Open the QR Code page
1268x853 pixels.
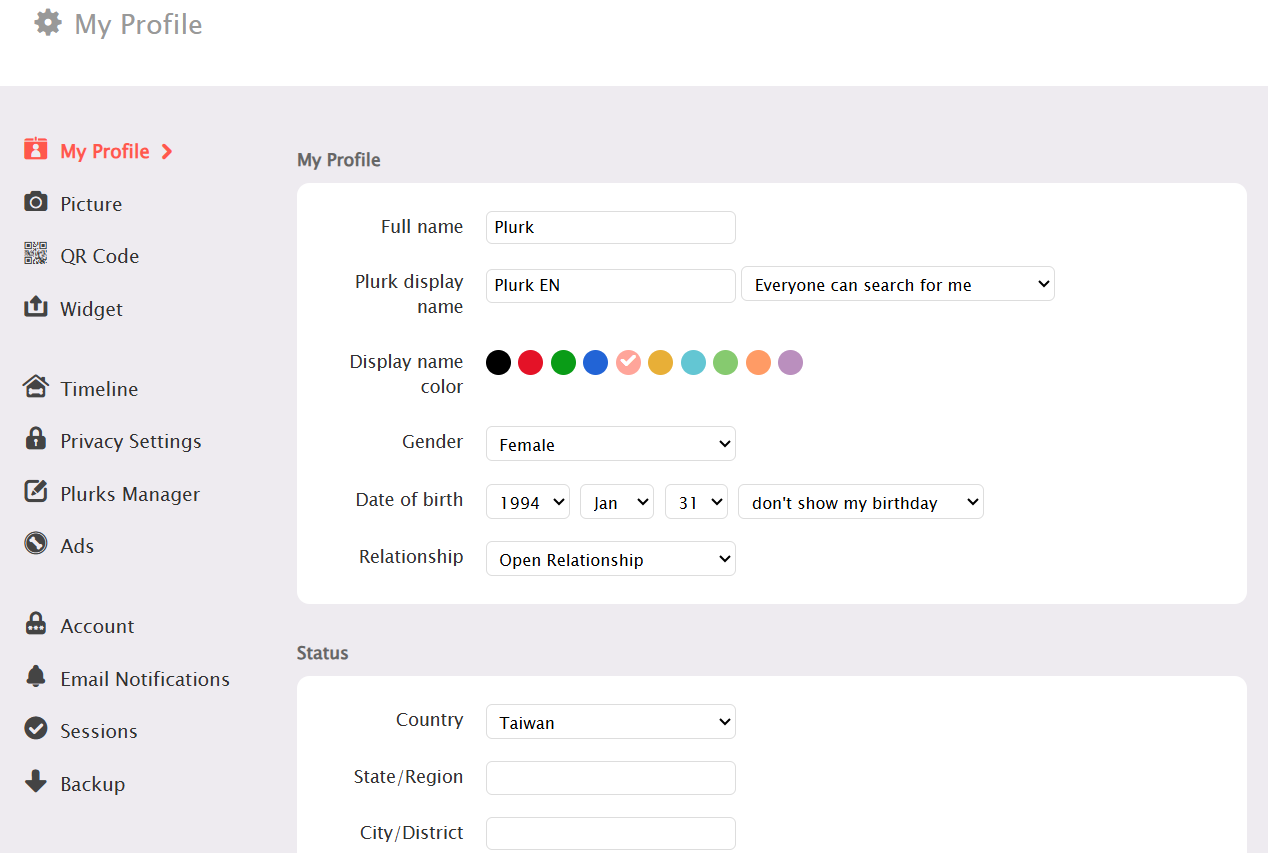click(x=100, y=256)
